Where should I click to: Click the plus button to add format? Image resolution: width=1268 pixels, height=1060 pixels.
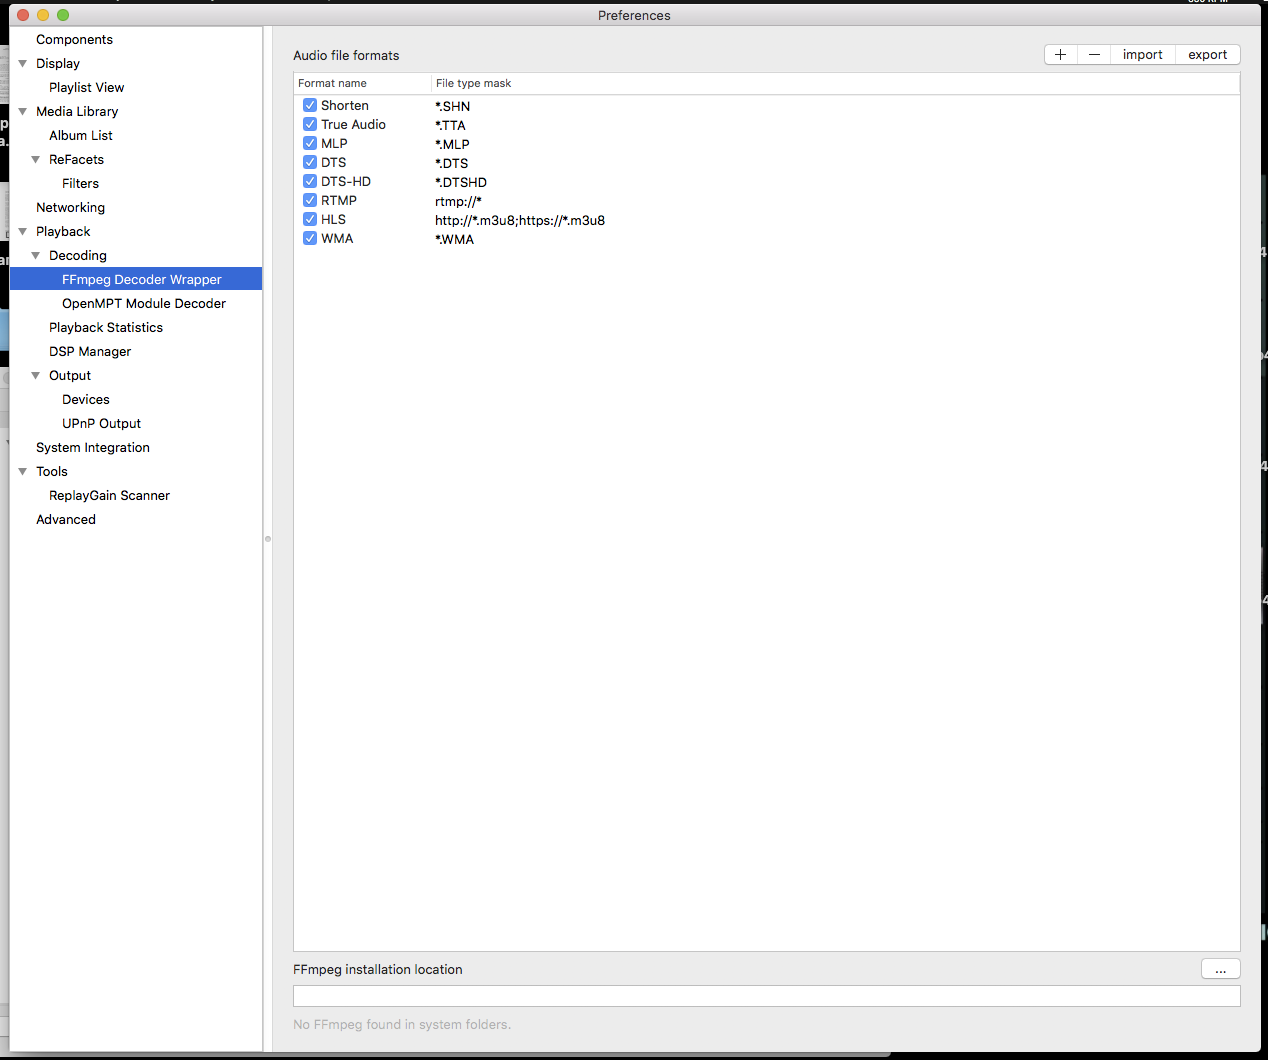pos(1060,55)
